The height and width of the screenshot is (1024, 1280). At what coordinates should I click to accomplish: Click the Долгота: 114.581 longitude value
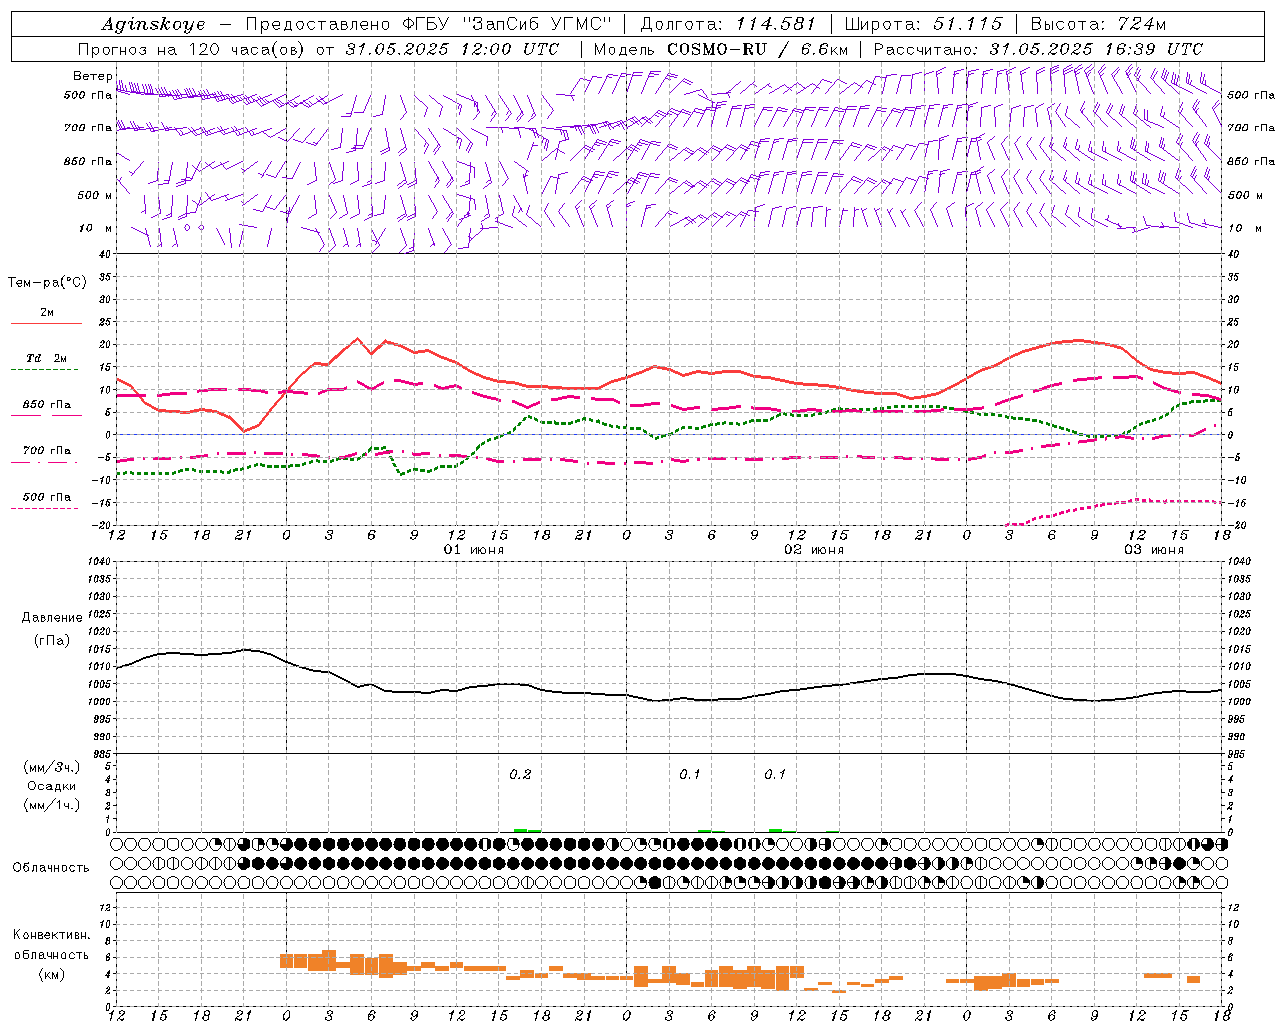[728, 24]
